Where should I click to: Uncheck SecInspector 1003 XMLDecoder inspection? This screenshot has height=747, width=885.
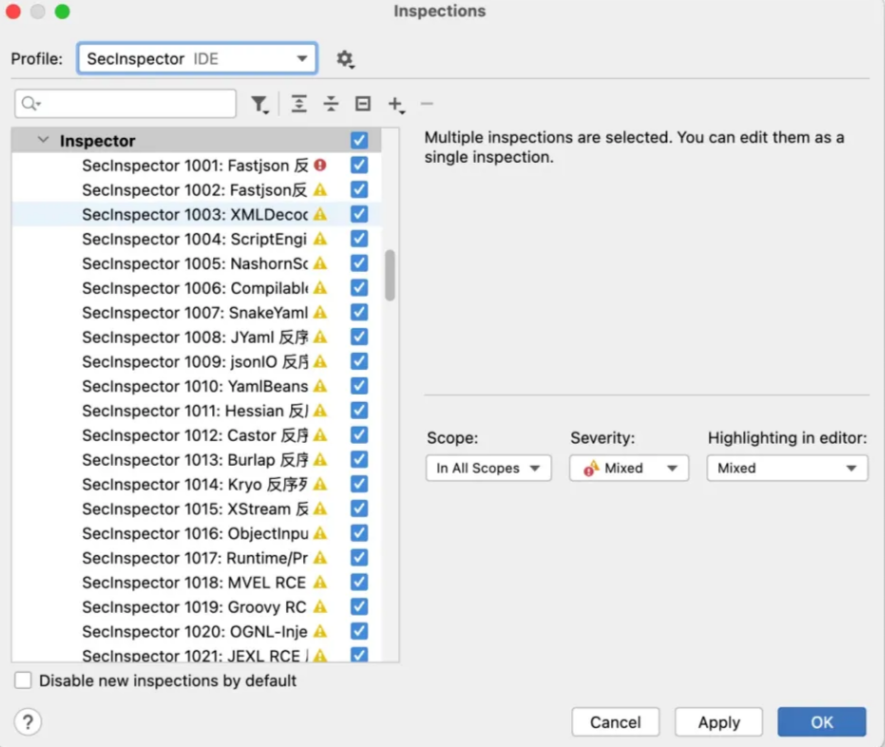[x=359, y=214]
